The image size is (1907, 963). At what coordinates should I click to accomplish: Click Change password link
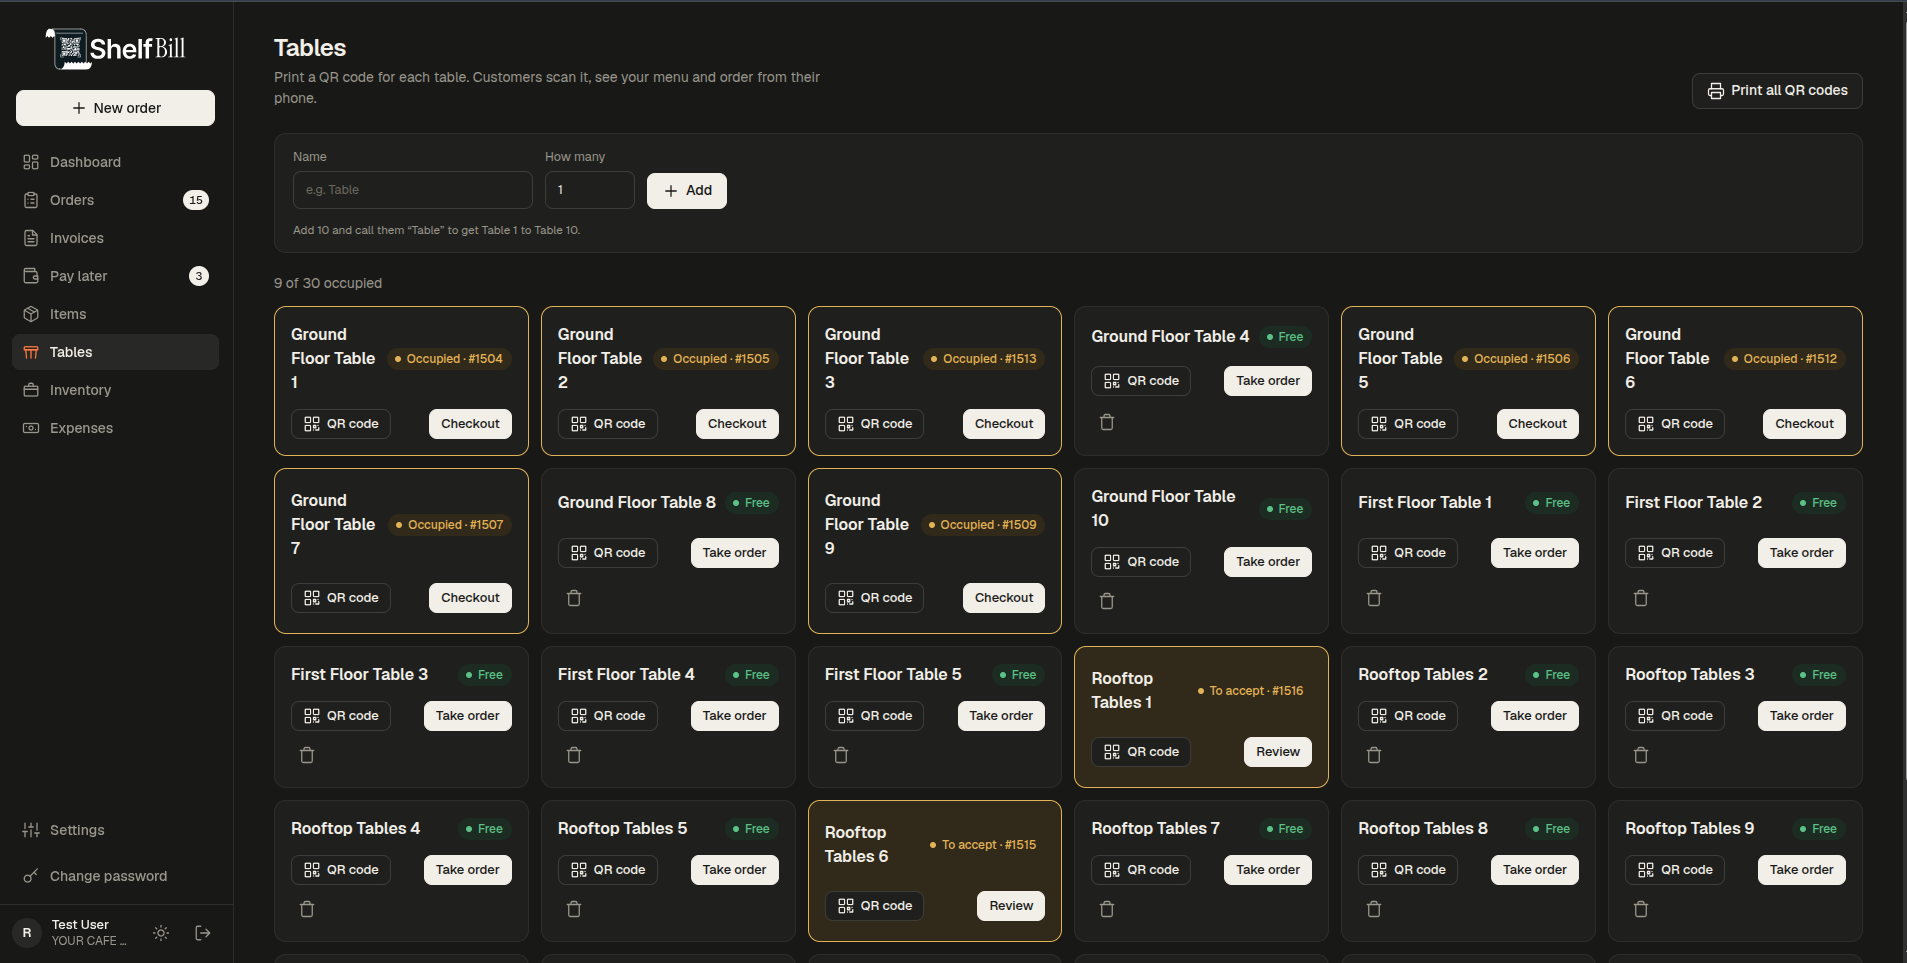click(115, 876)
